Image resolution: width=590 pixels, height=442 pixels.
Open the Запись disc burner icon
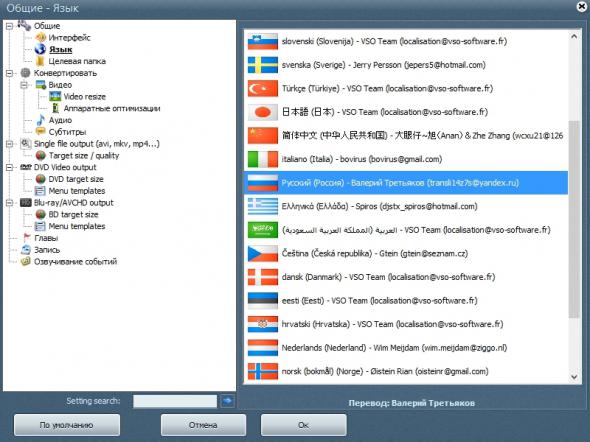26,249
